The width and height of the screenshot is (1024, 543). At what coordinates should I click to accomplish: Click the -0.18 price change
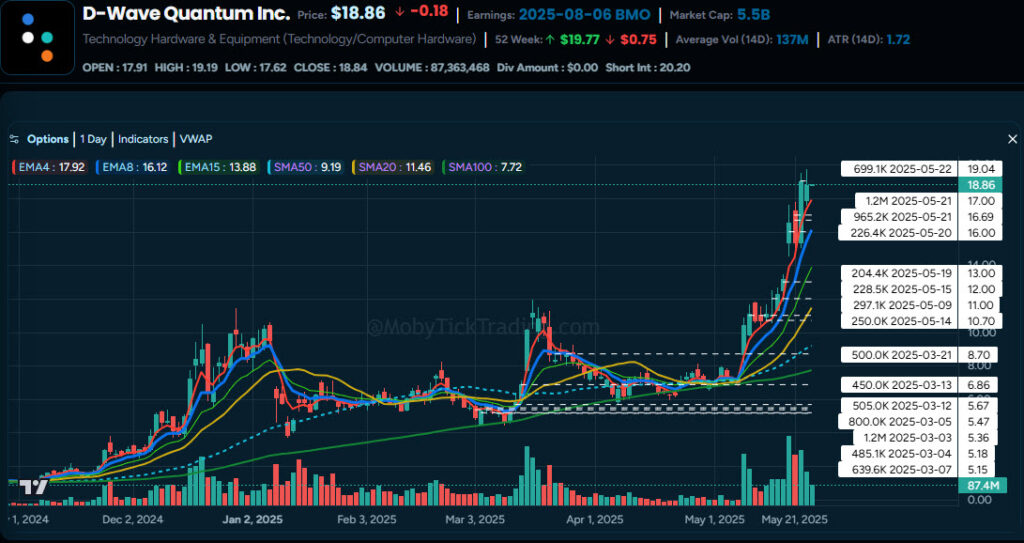point(429,13)
